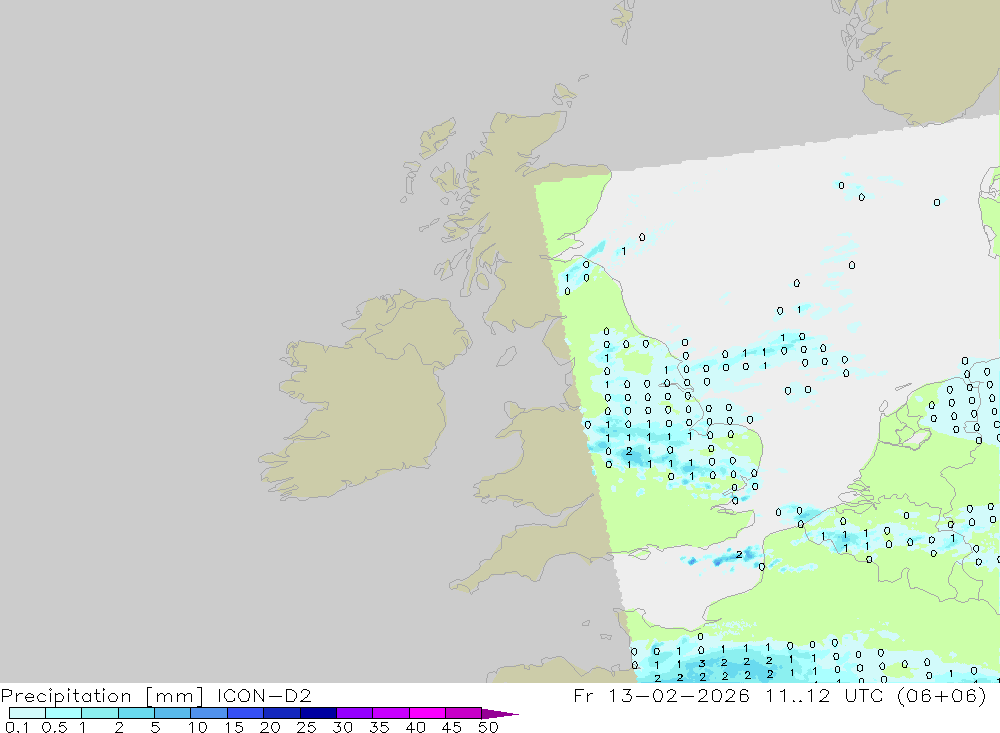The height and width of the screenshot is (733, 1000).
Task: Click the 45–50 mm legend color swatch
Action: point(464,713)
